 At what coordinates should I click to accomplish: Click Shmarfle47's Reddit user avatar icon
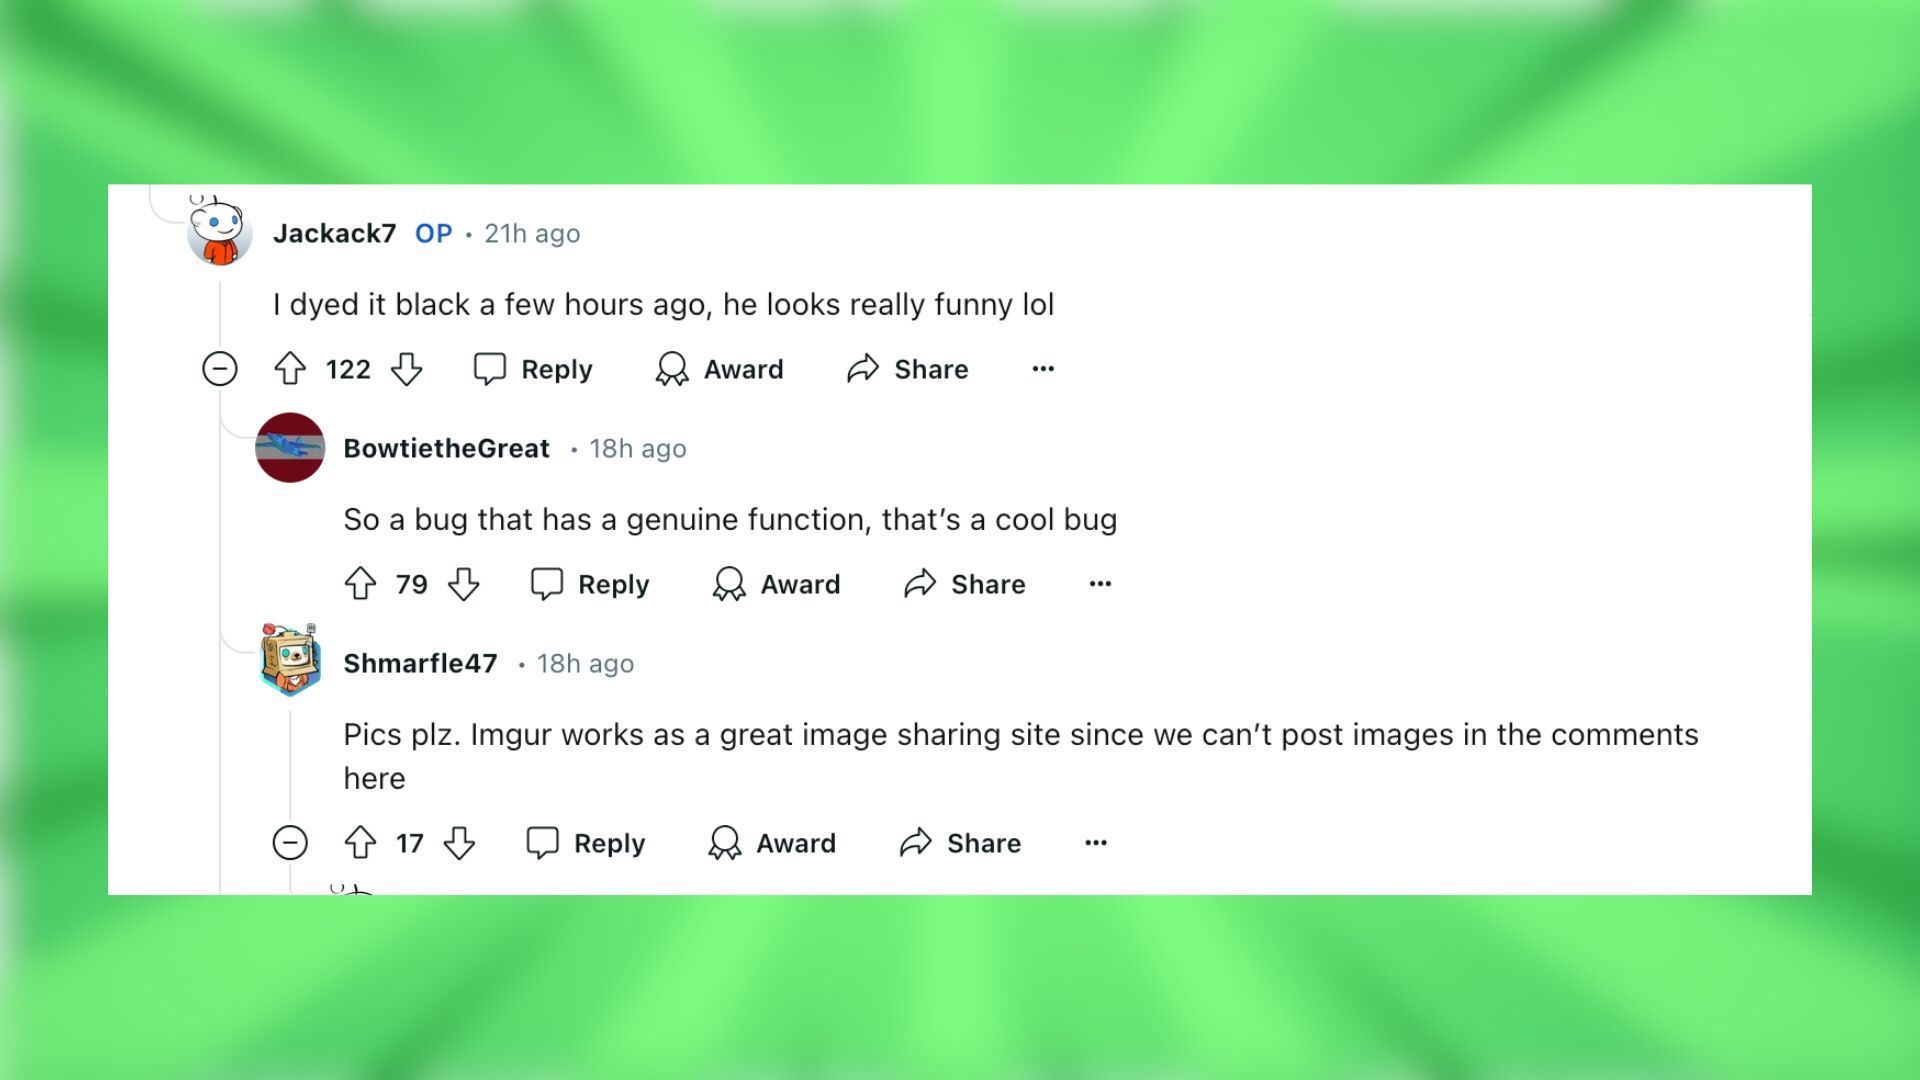click(290, 662)
